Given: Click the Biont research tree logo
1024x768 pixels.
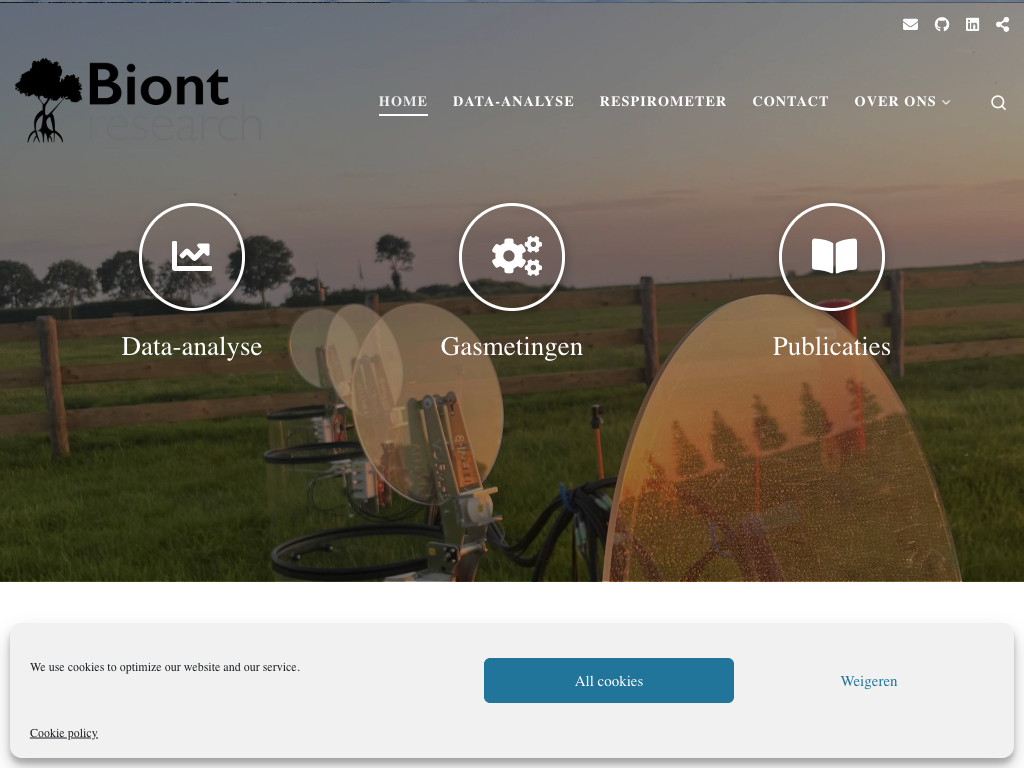Looking at the screenshot, I should [x=138, y=101].
